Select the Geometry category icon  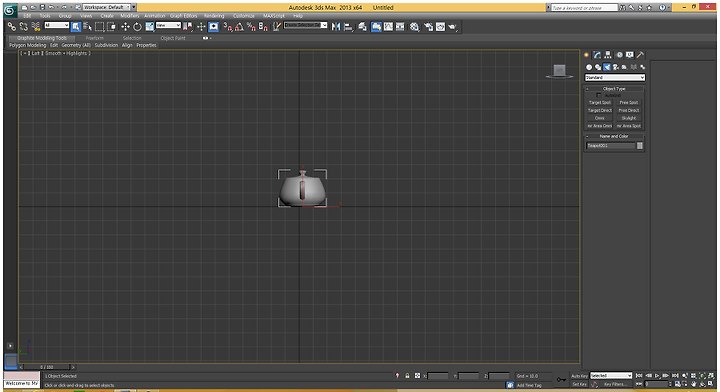589,67
